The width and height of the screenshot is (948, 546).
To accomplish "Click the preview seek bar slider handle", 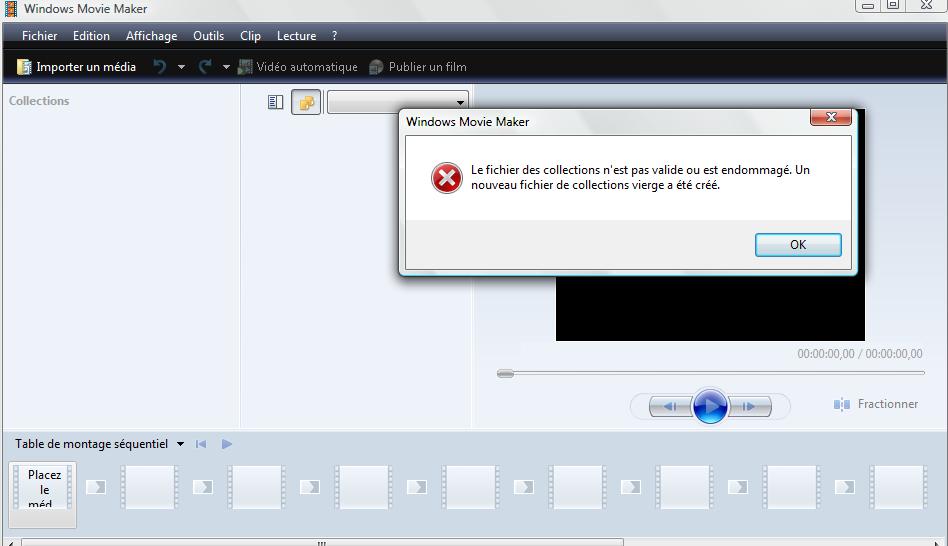I will coord(506,373).
